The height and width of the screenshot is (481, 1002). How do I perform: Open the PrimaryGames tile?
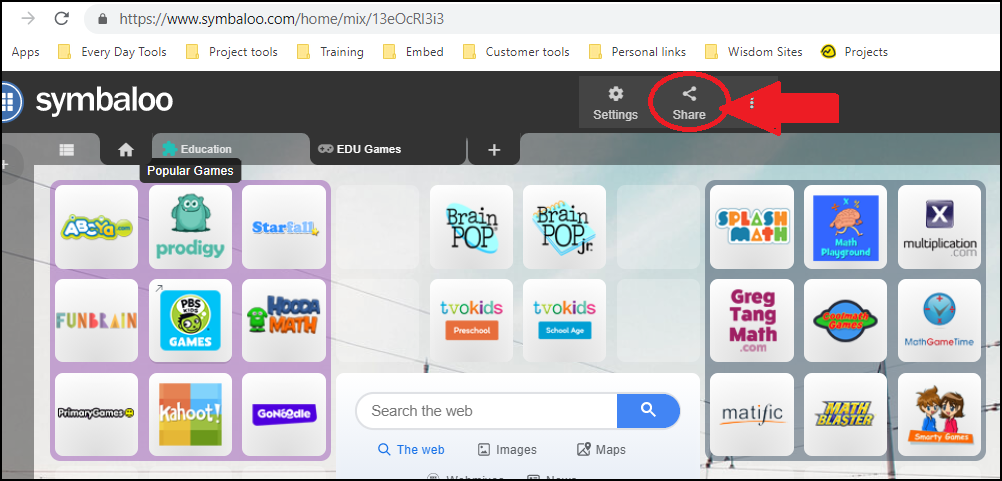[x=96, y=414]
